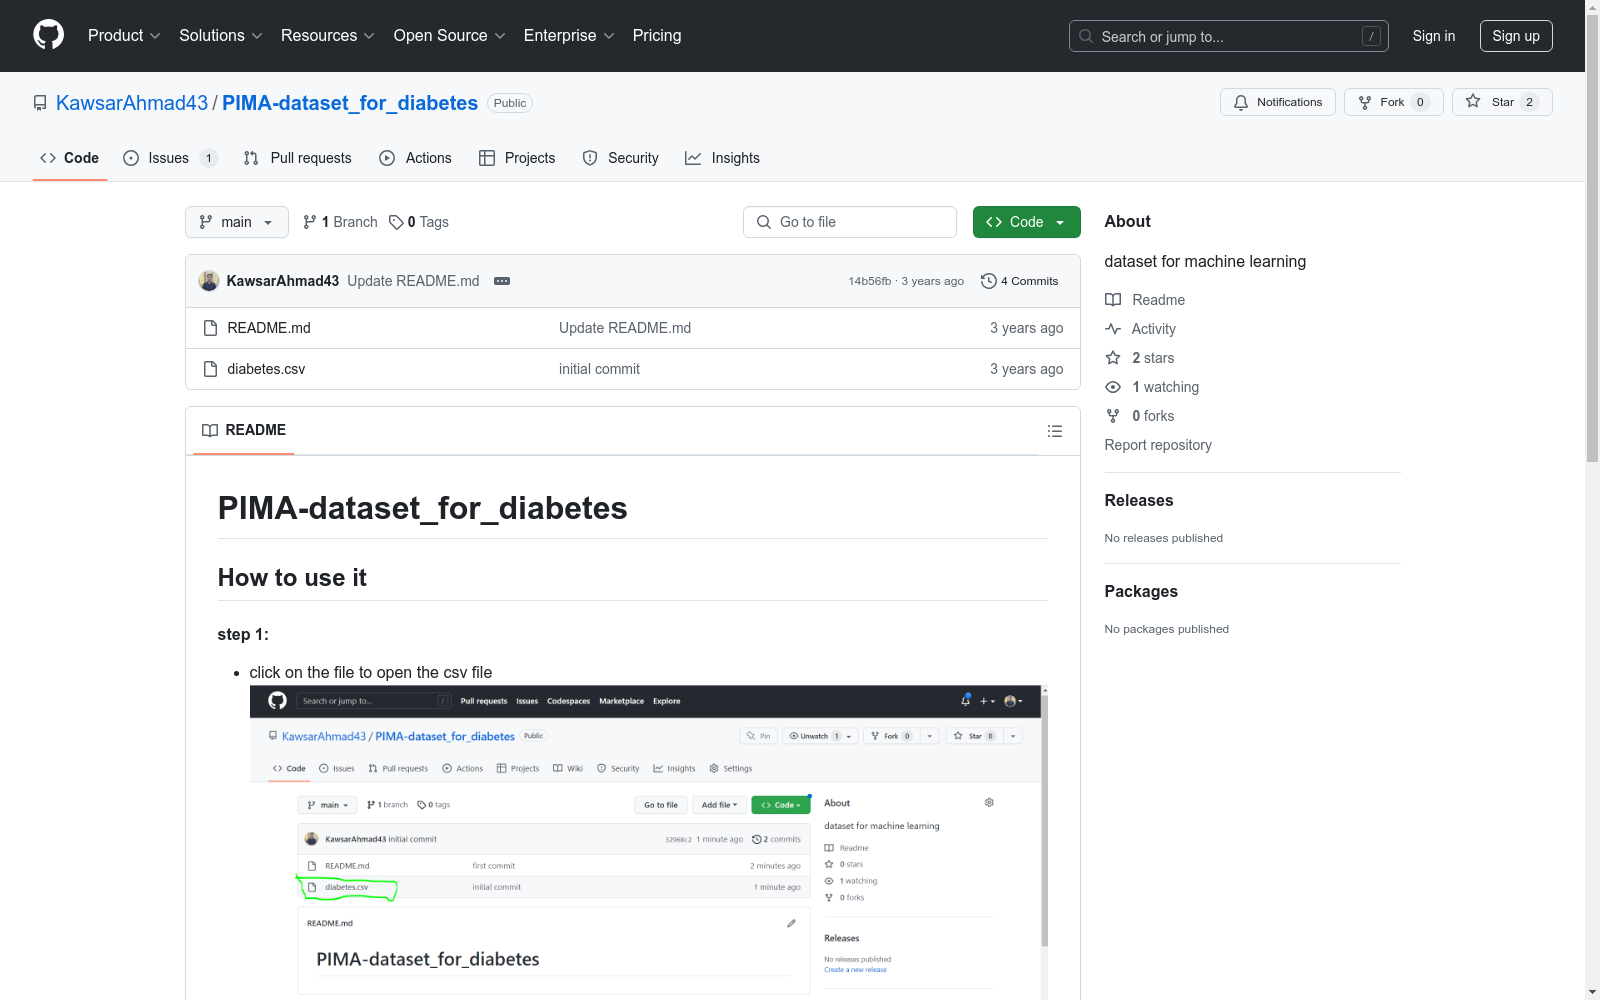Screen dimensions: 1600x1000
Task: View 4 Commits history
Action: 1019,281
